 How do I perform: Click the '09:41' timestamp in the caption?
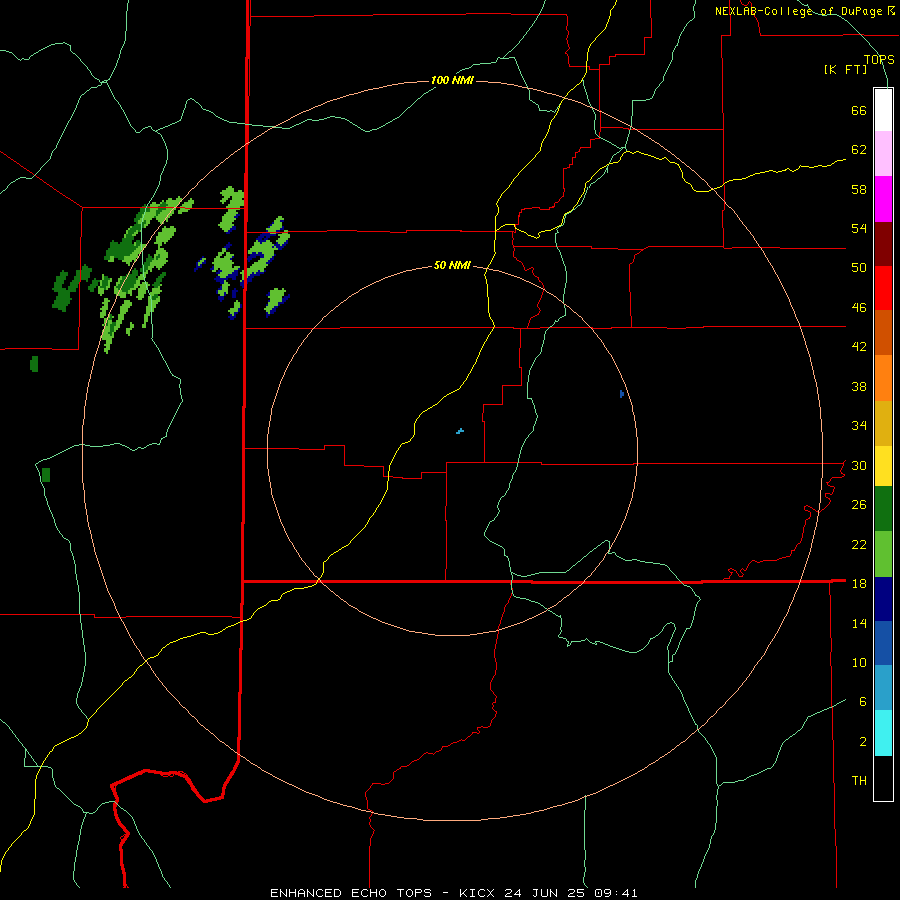click(x=617, y=893)
